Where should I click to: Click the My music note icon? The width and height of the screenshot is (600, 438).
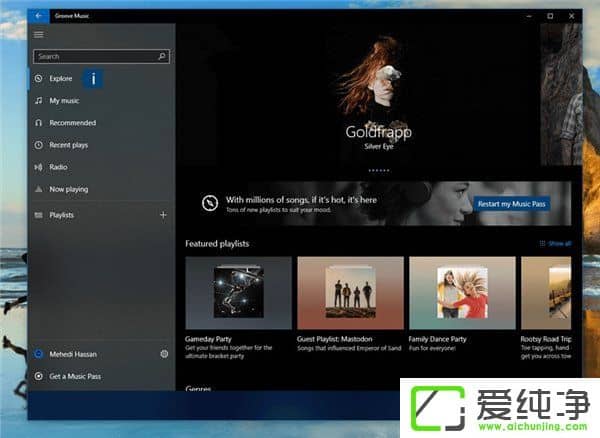point(38,101)
